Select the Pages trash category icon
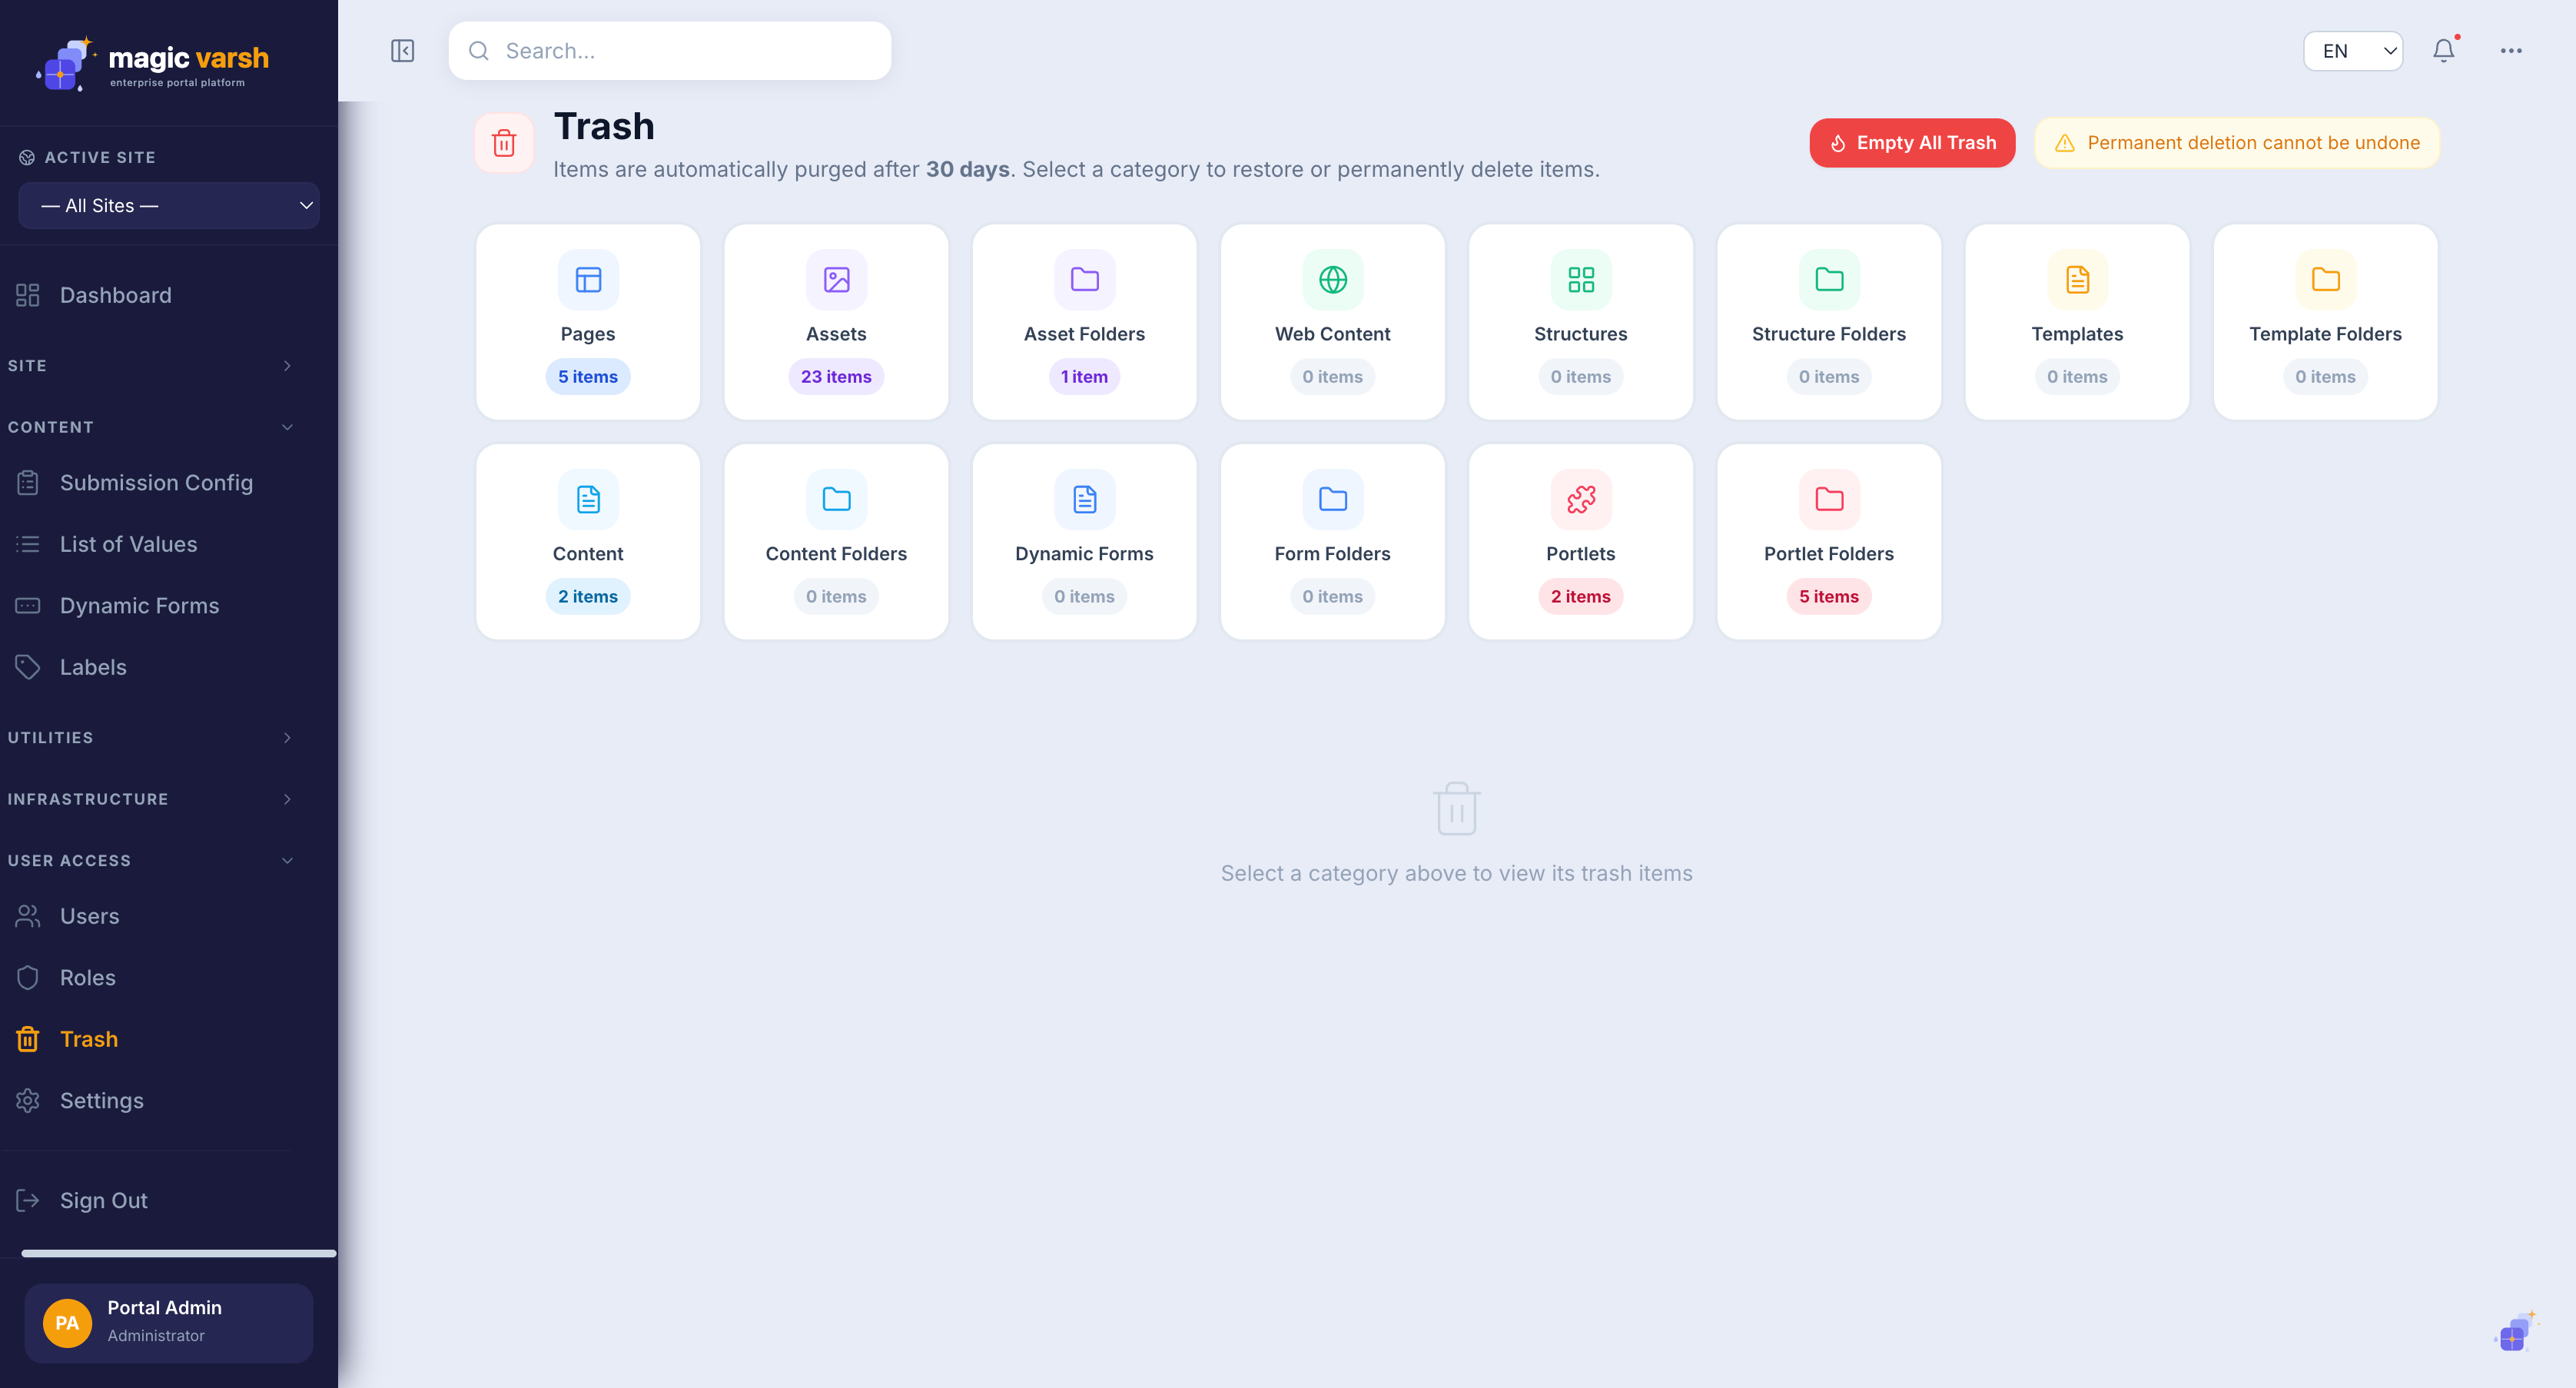The height and width of the screenshot is (1388, 2576). pyautogui.click(x=588, y=280)
